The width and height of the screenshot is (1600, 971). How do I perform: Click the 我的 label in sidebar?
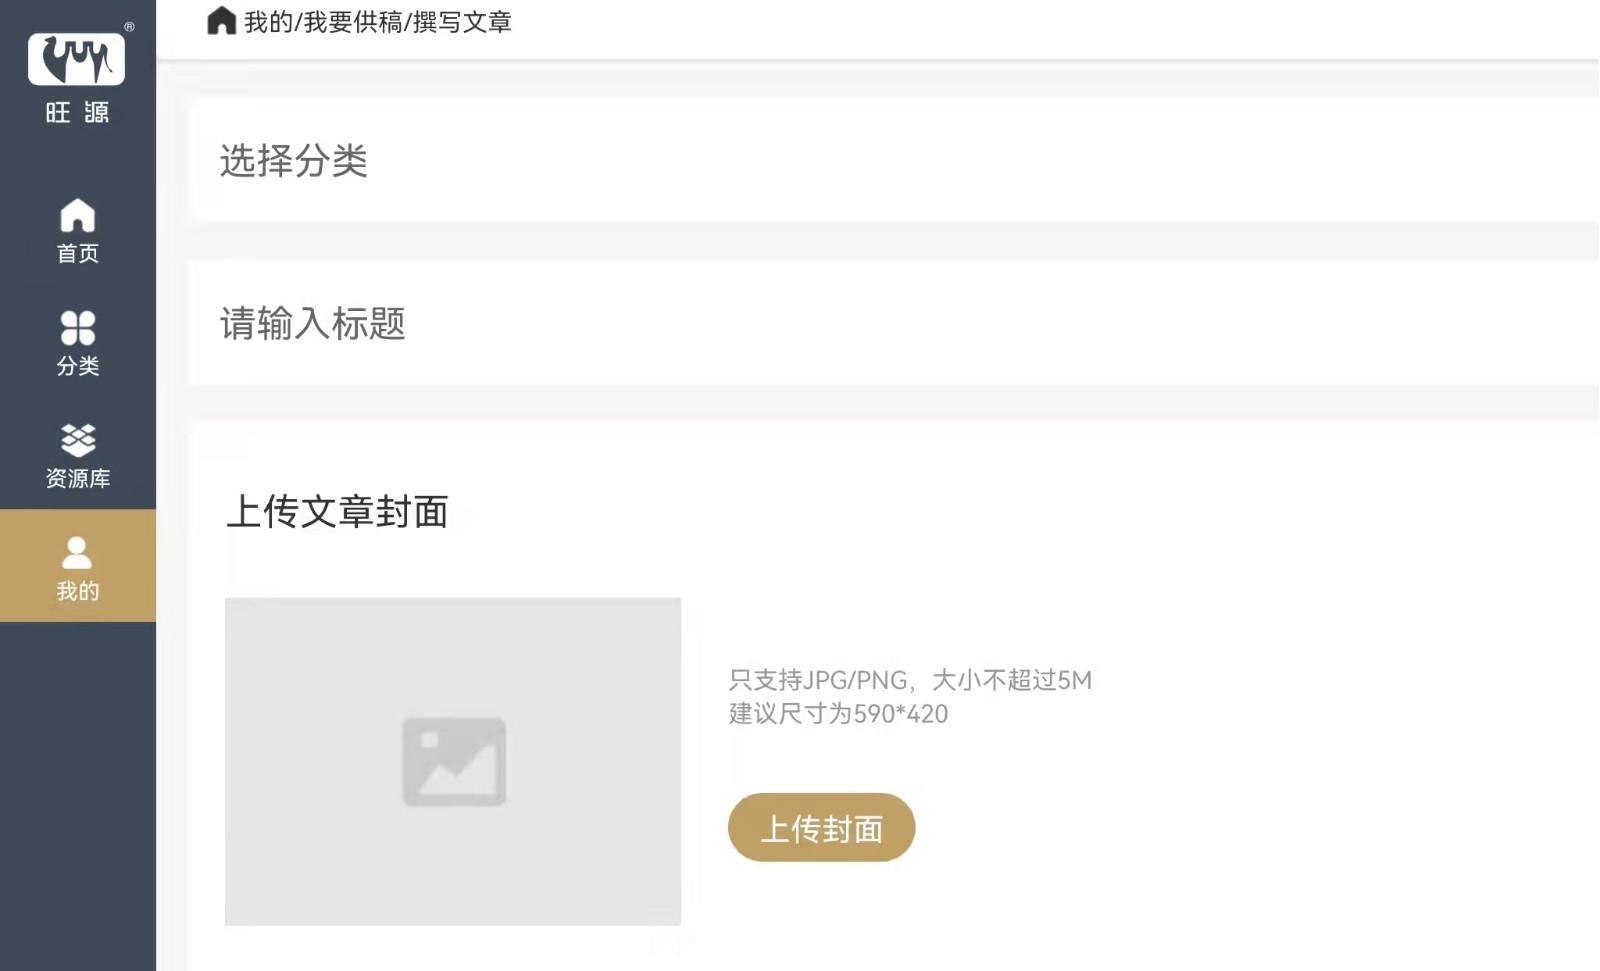[x=78, y=592]
